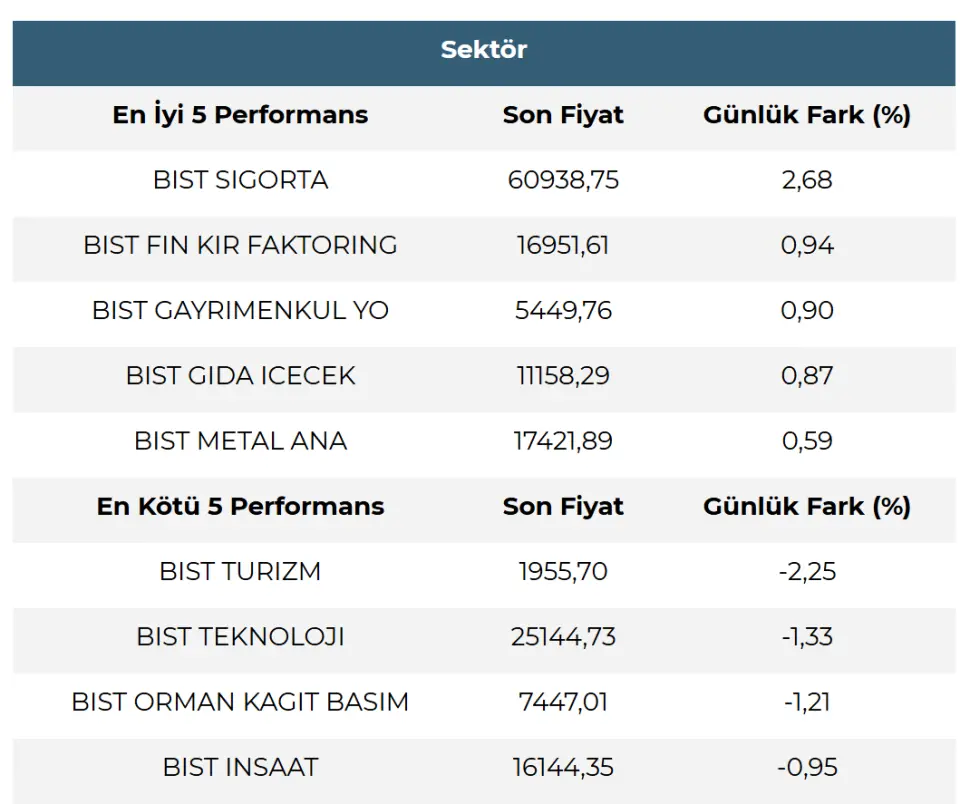Open the BIST FIN KIR FAKTORING entry
Image resolution: width=960 pixels, height=804 pixels.
tap(240, 245)
